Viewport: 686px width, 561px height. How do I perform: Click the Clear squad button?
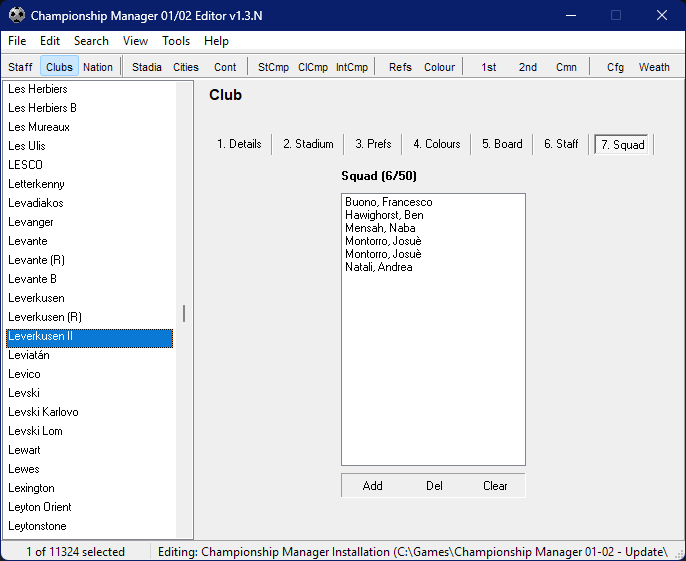[495, 486]
